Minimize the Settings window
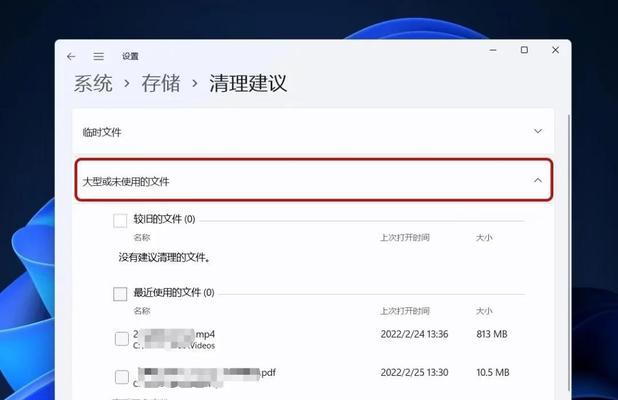Screen dimensions: 618x400 coord(493,50)
